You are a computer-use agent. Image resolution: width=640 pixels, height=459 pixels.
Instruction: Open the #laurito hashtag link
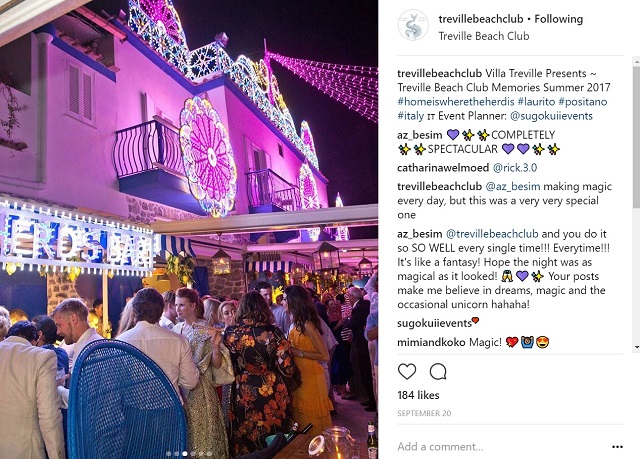(536, 102)
